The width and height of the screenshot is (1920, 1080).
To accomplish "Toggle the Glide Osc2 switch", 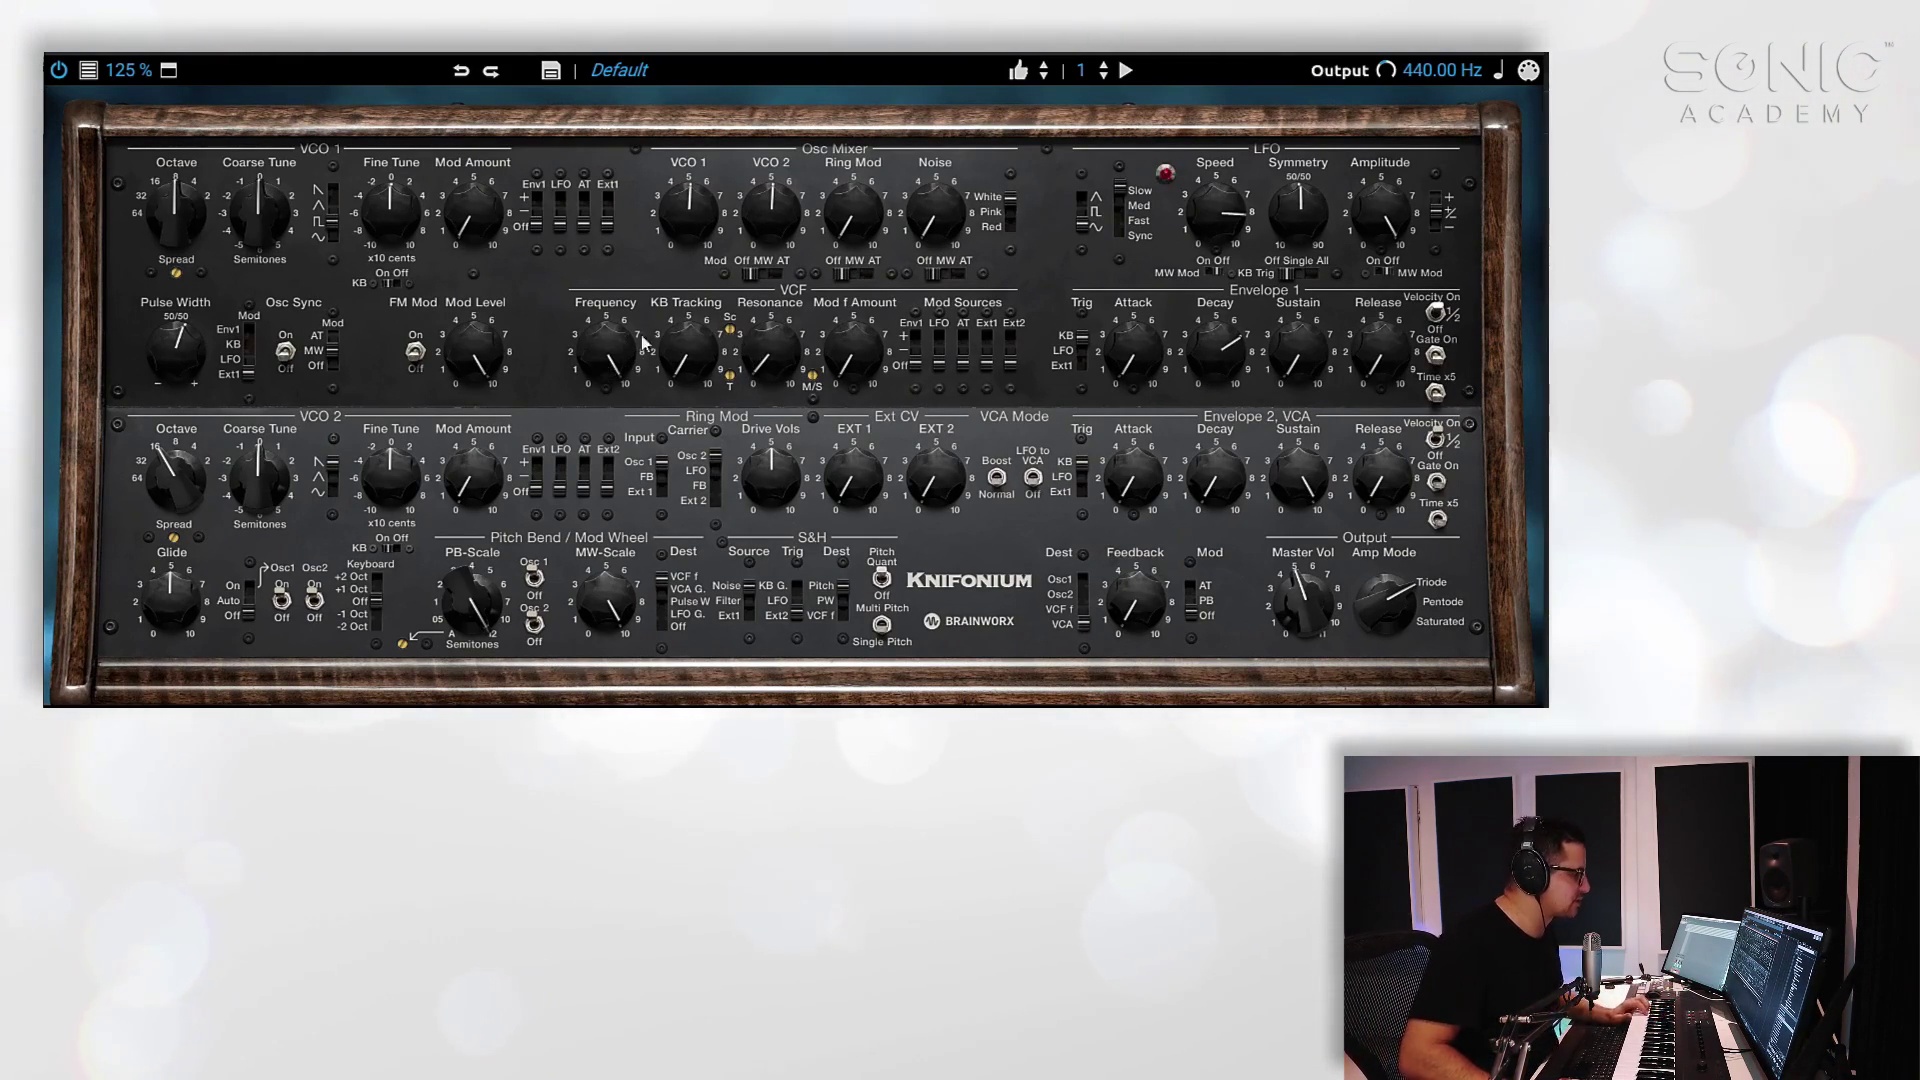I will pyautogui.click(x=314, y=599).
